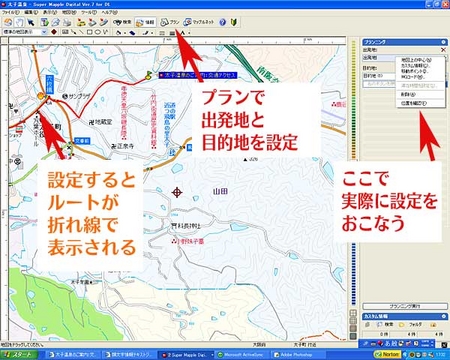Click the red X beside 出発地
The width and height of the screenshot is (450, 360).
(443, 50)
